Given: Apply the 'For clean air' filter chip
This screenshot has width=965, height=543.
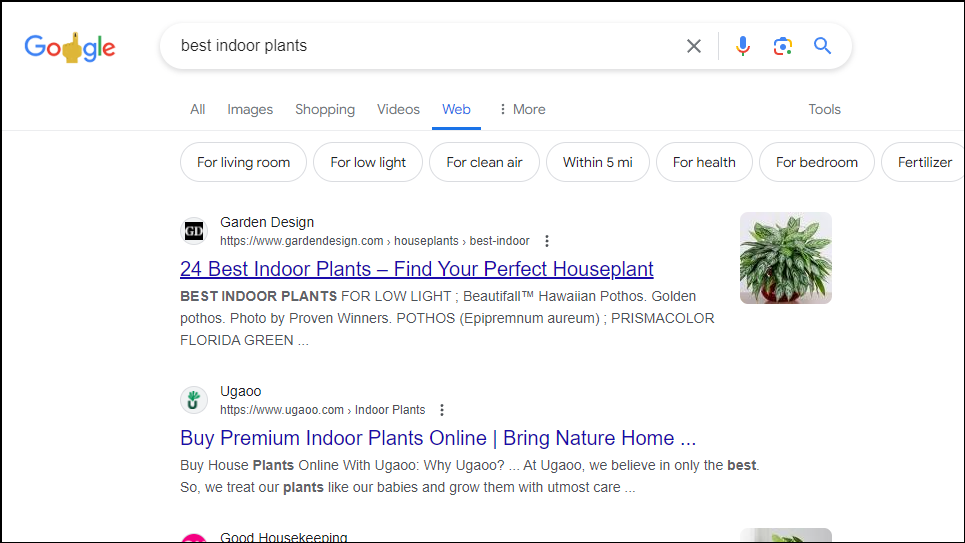Looking at the screenshot, I should click(484, 163).
